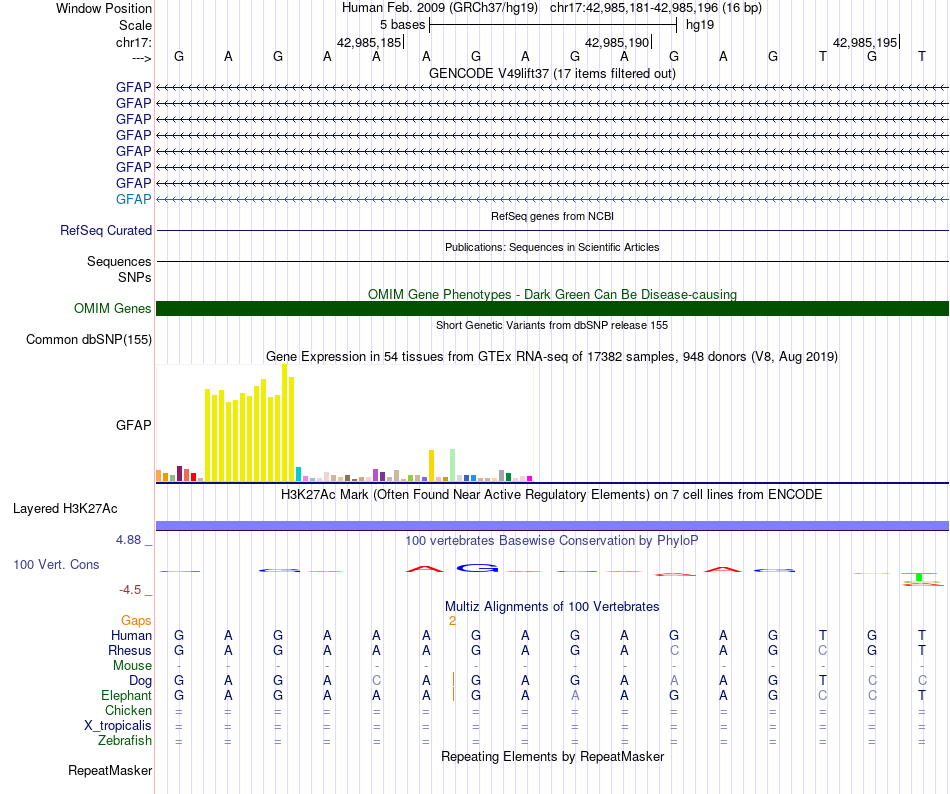Click the gold GTEx bar mid-chart

(431, 466)
